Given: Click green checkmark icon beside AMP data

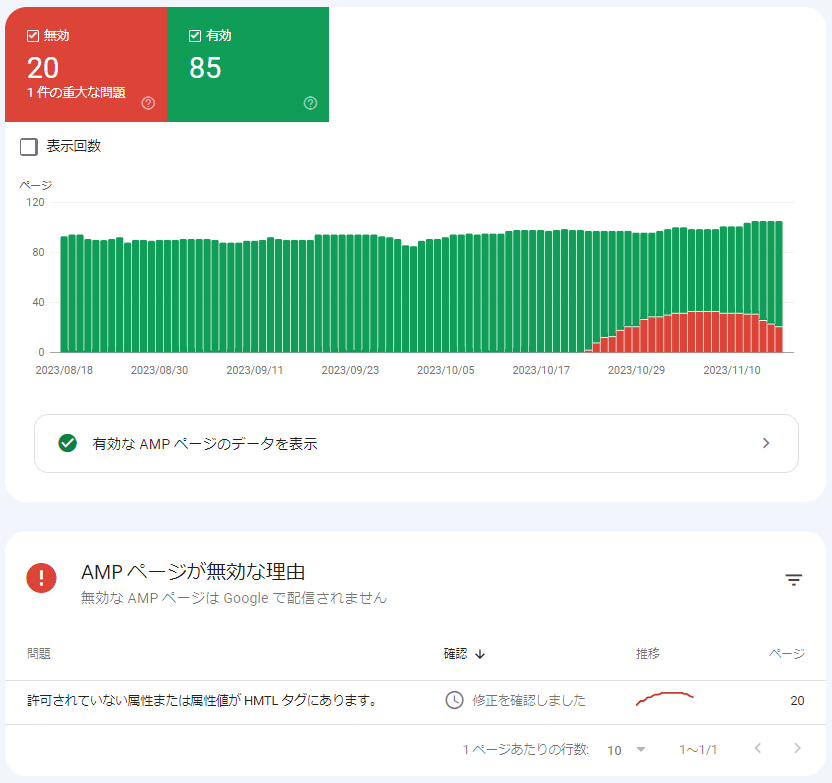Looking at the screenshot, I should click(x=68, y=443).
